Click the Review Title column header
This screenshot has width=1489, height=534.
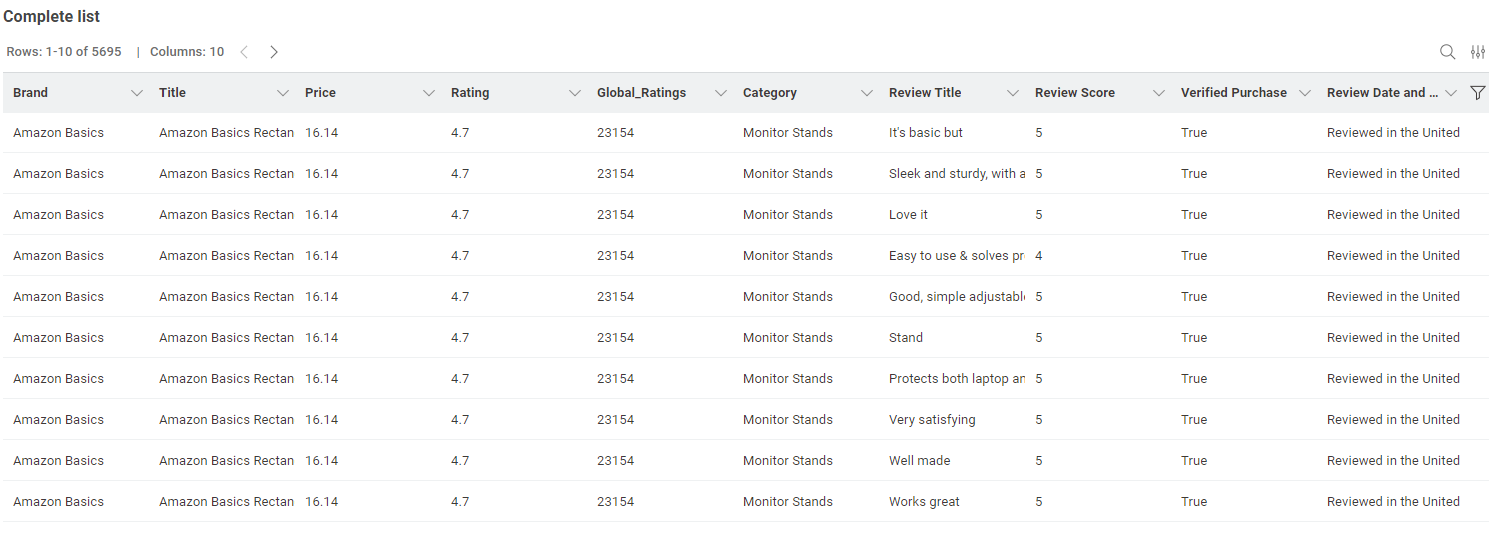pos(925,93)
